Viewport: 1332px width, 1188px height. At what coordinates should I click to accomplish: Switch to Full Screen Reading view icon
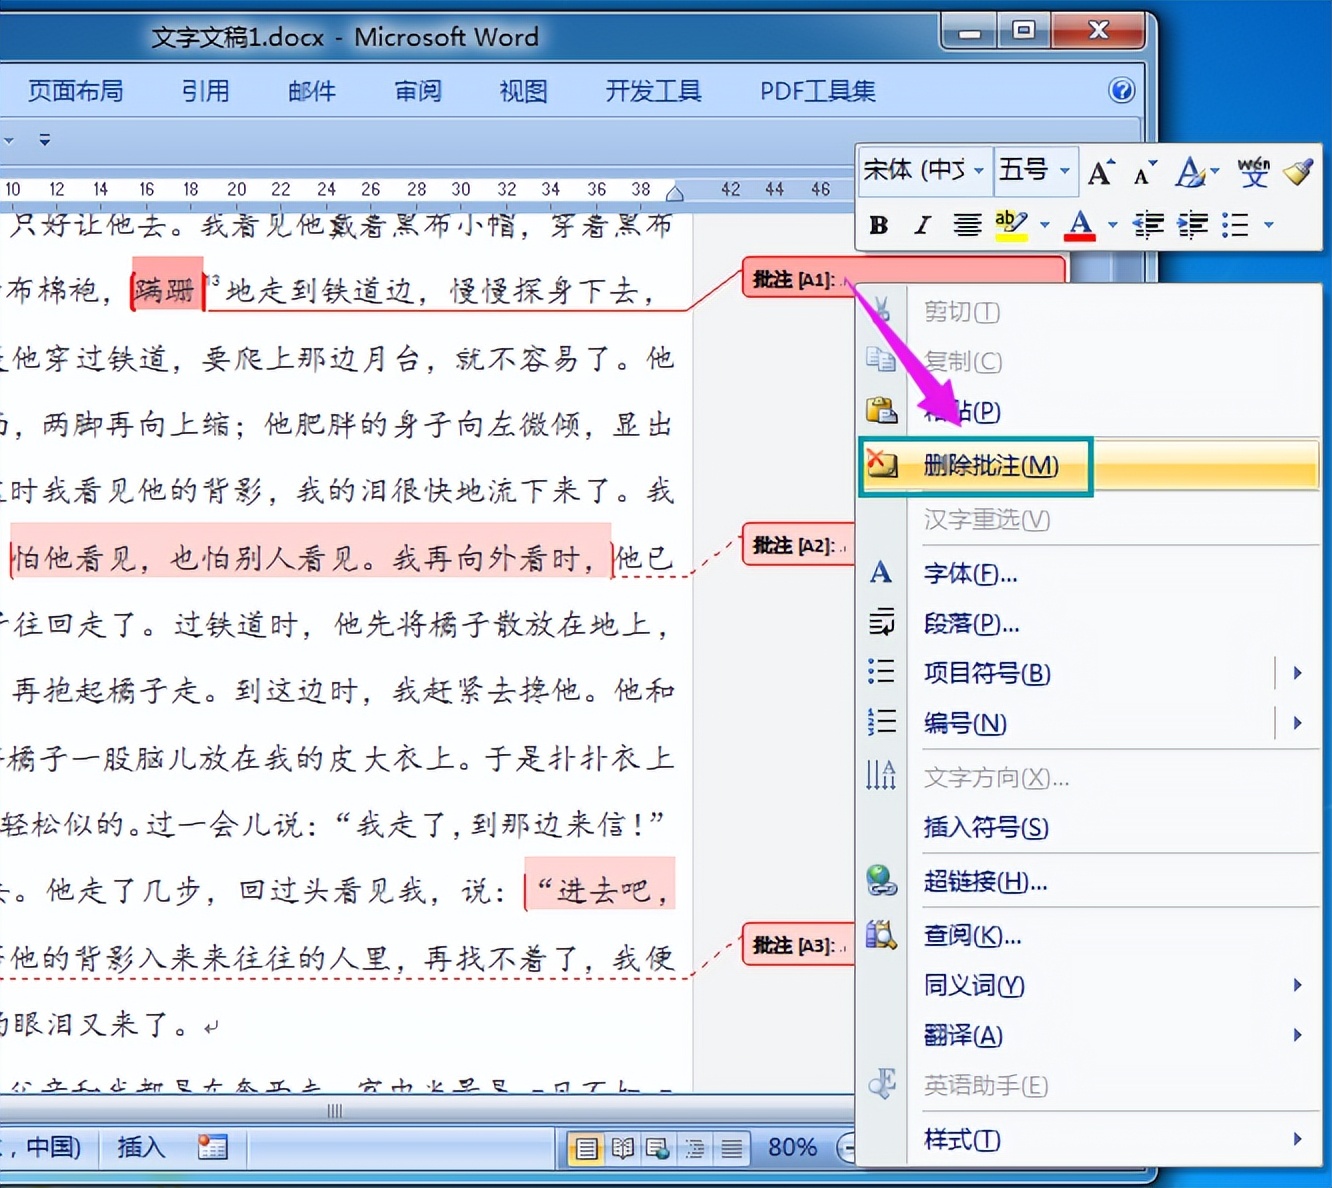622,1148
